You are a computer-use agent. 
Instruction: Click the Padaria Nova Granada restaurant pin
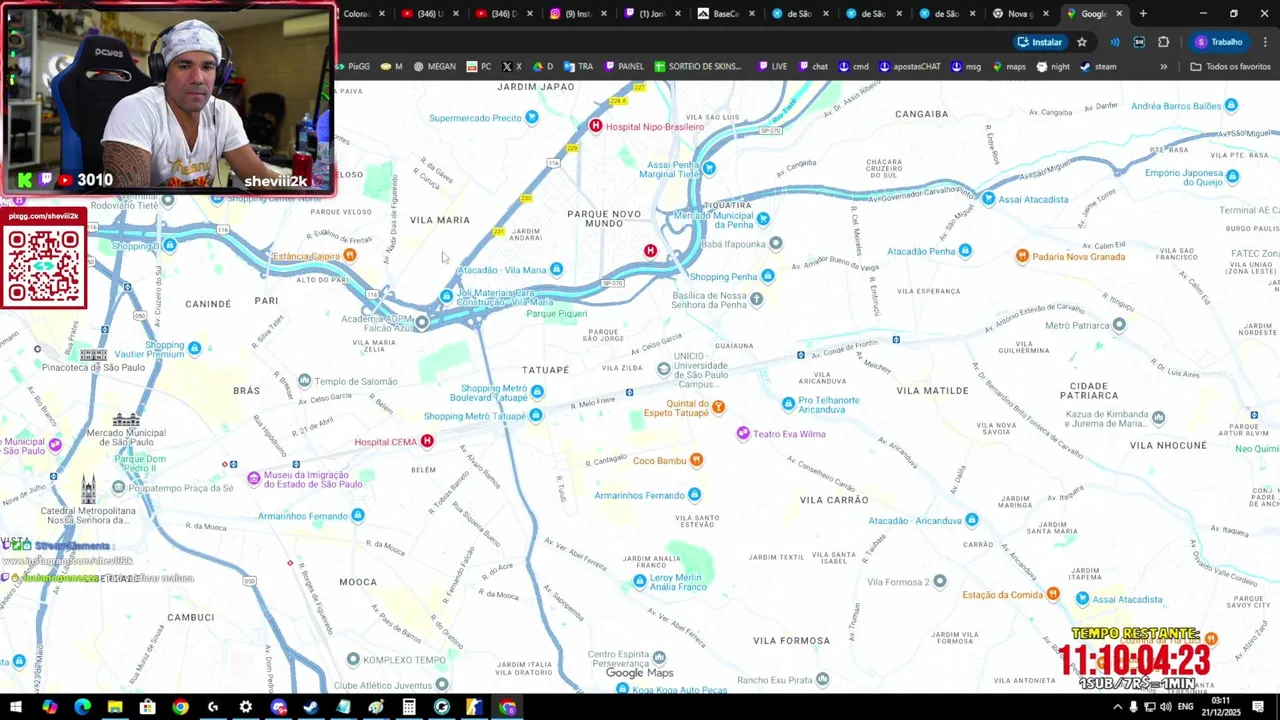pos(1022,256)
